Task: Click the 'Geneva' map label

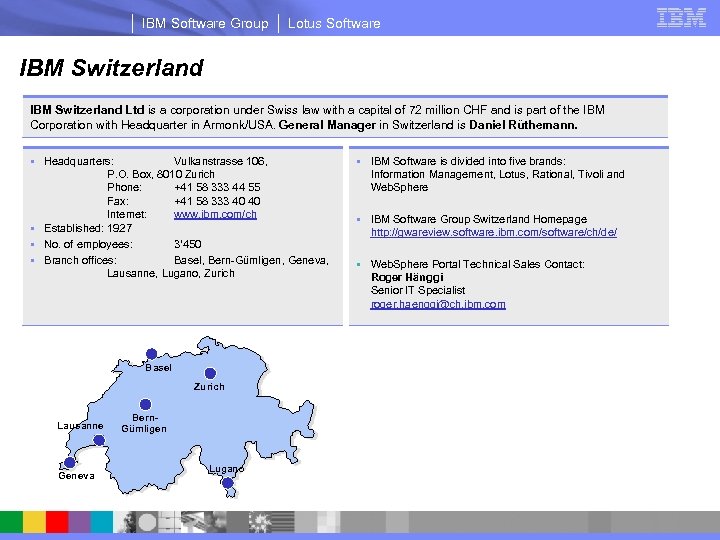Action: 77,476
